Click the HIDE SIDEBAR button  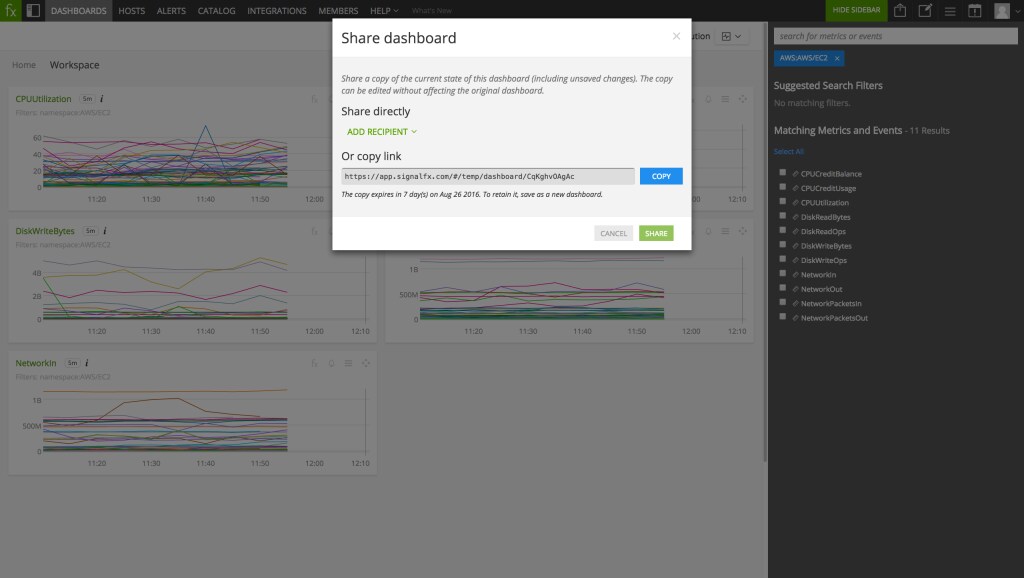point(856,10)
